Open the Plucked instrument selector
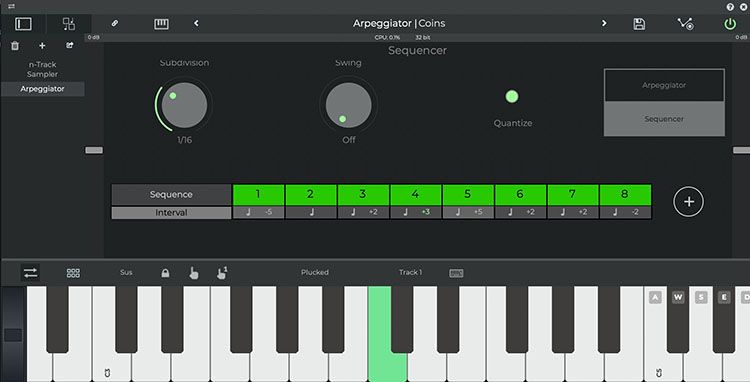 coord(315,273)
